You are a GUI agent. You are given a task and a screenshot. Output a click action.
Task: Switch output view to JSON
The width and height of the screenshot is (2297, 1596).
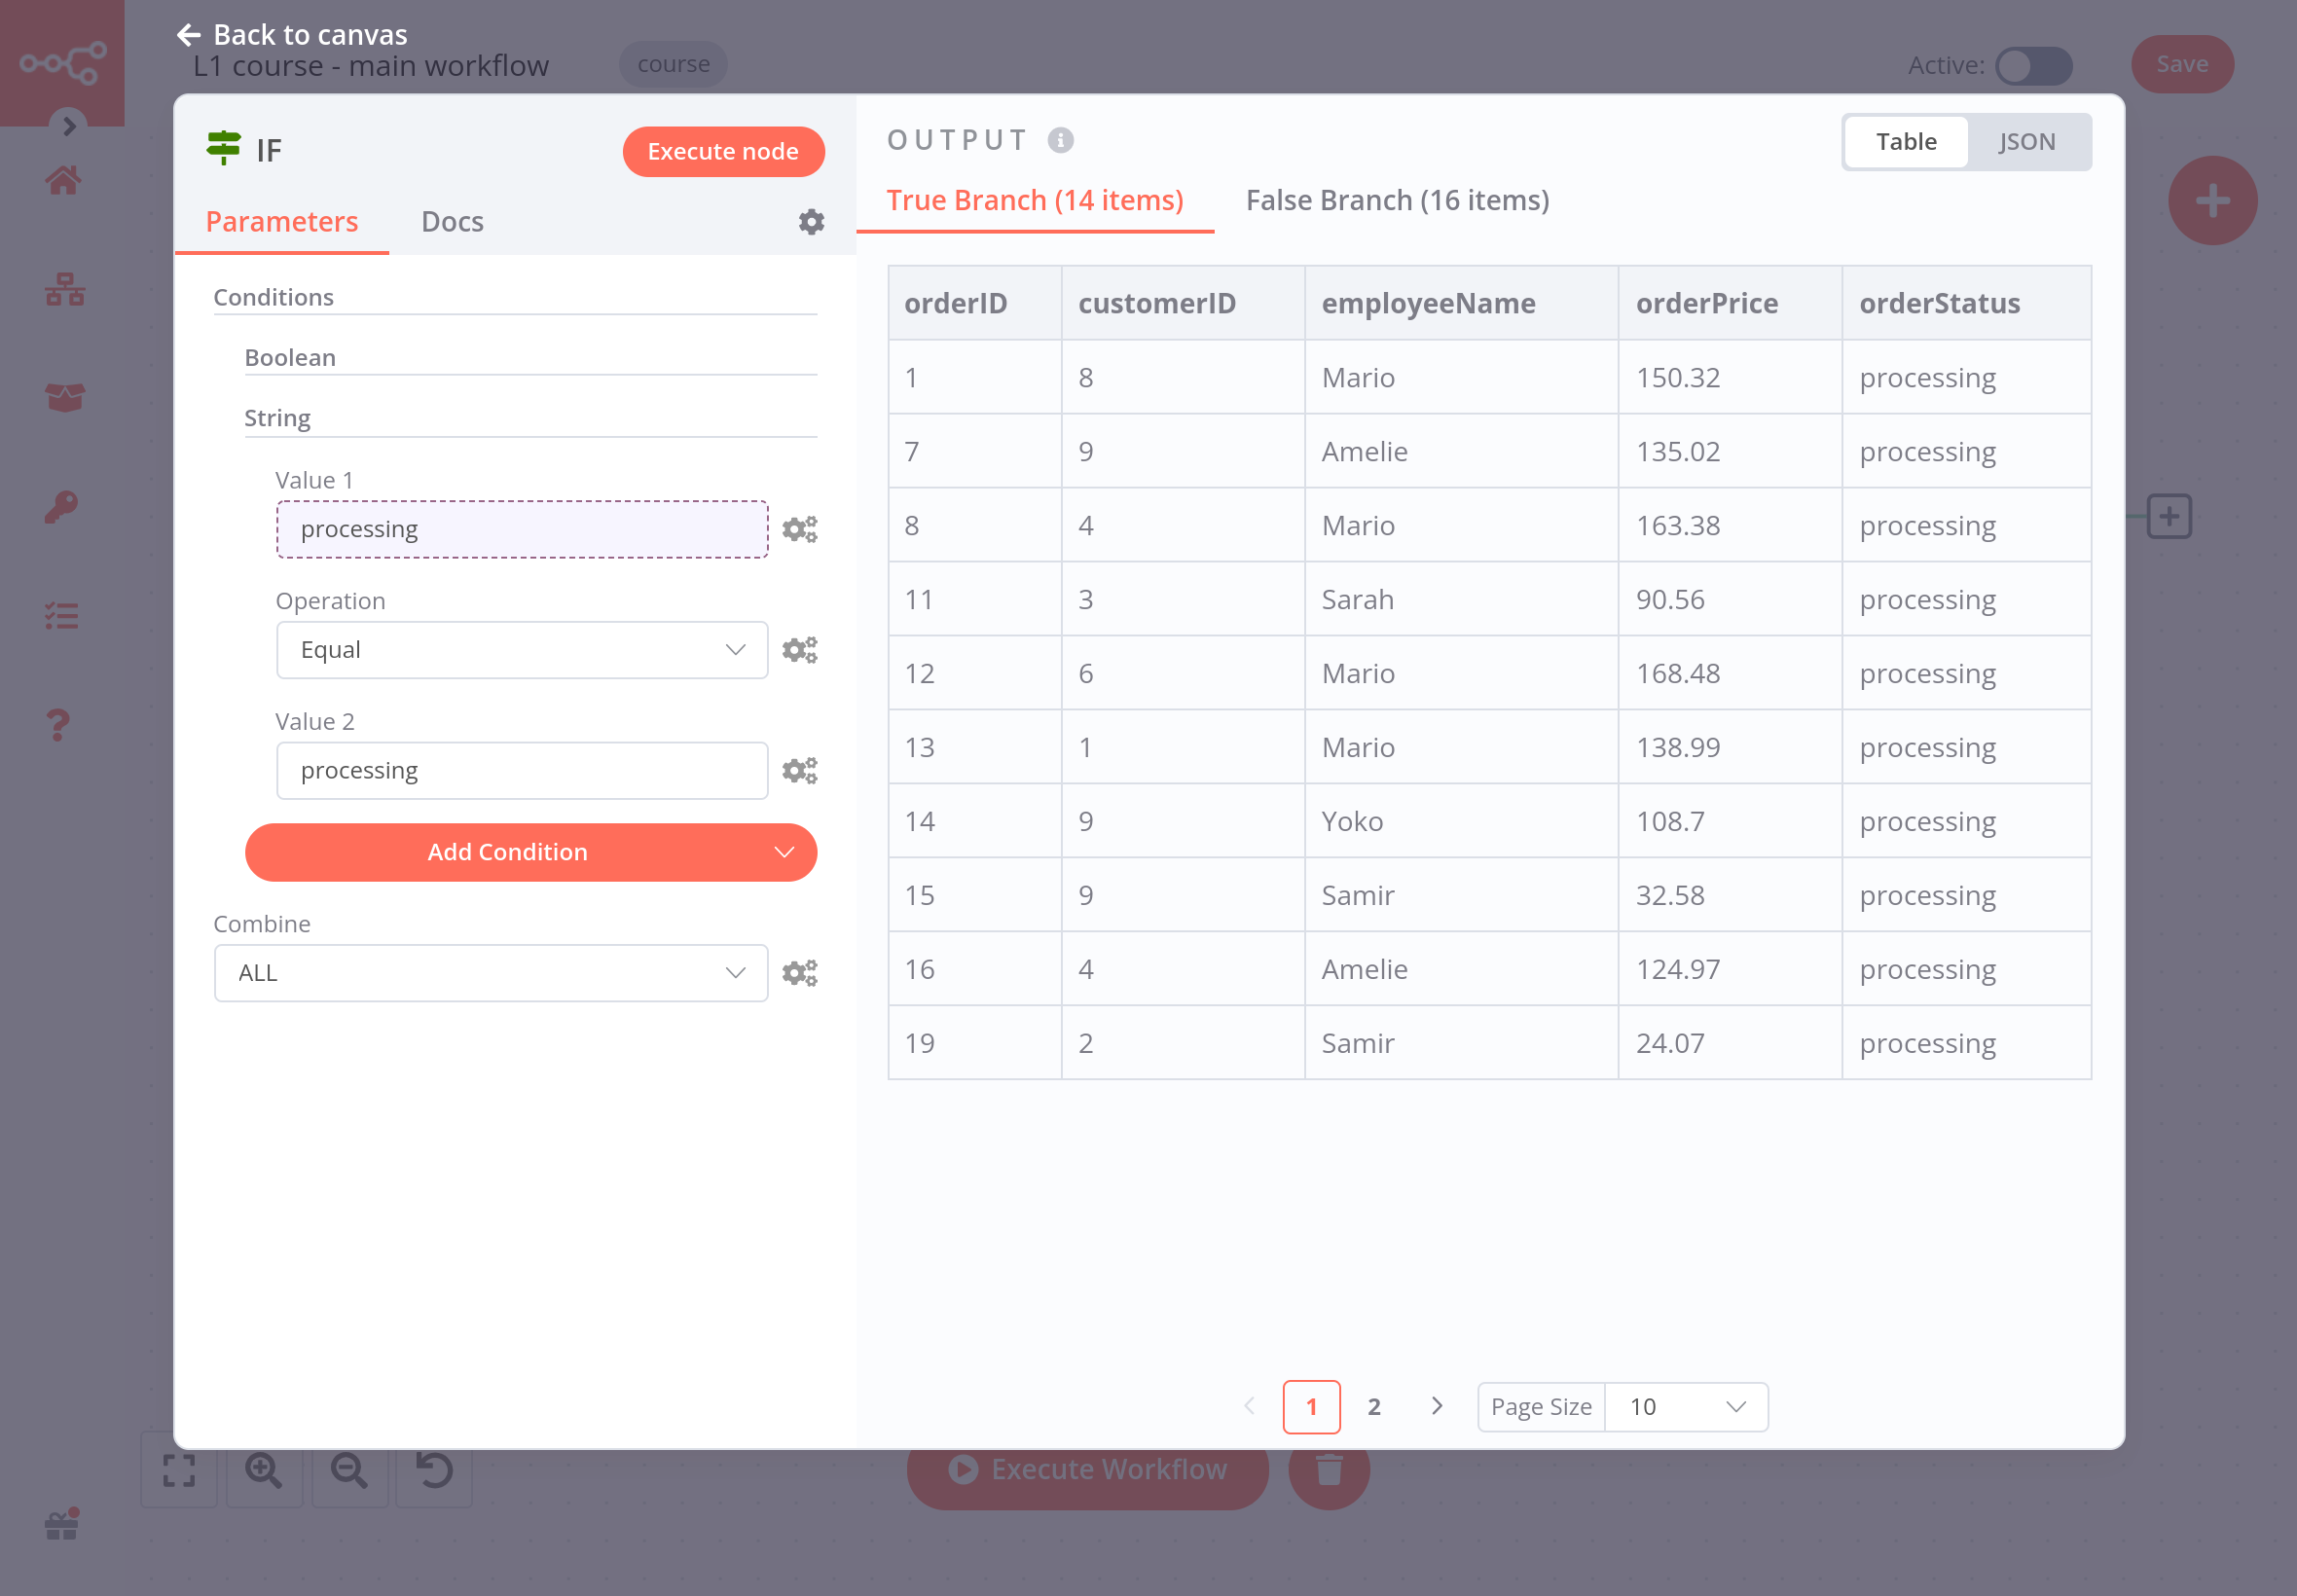(x=2026, y=142)
